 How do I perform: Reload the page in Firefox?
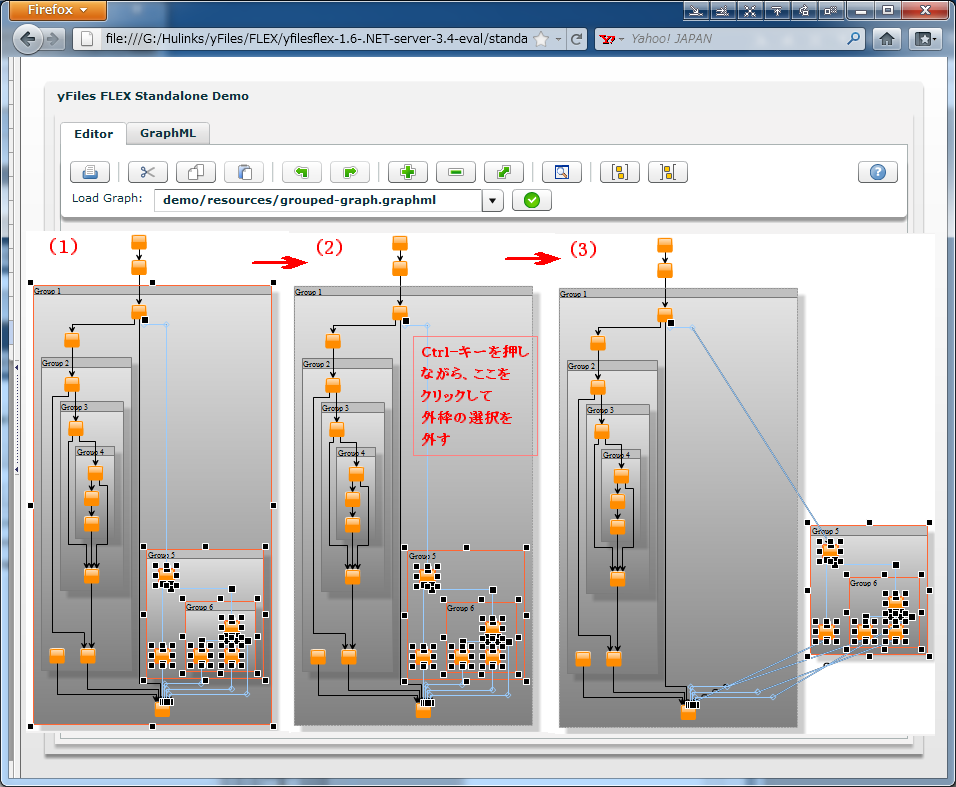576,39
